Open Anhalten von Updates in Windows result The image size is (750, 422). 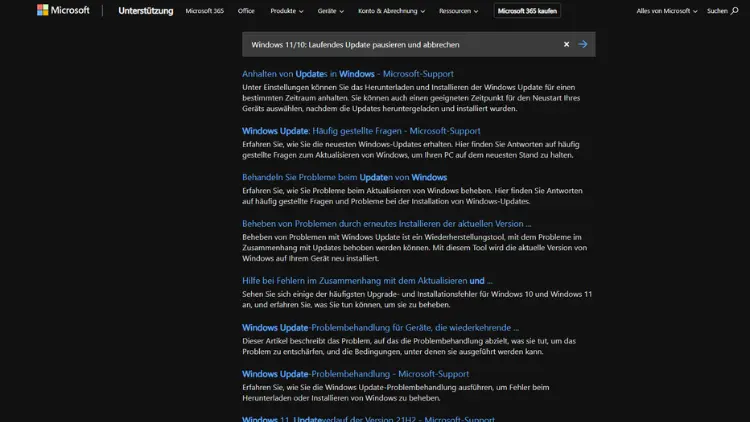click(x=348, y=74)
